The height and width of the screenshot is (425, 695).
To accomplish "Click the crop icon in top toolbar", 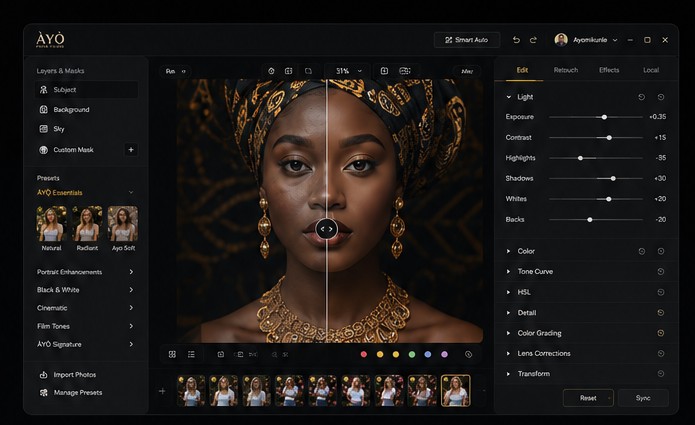I will (x=308, y=71).
